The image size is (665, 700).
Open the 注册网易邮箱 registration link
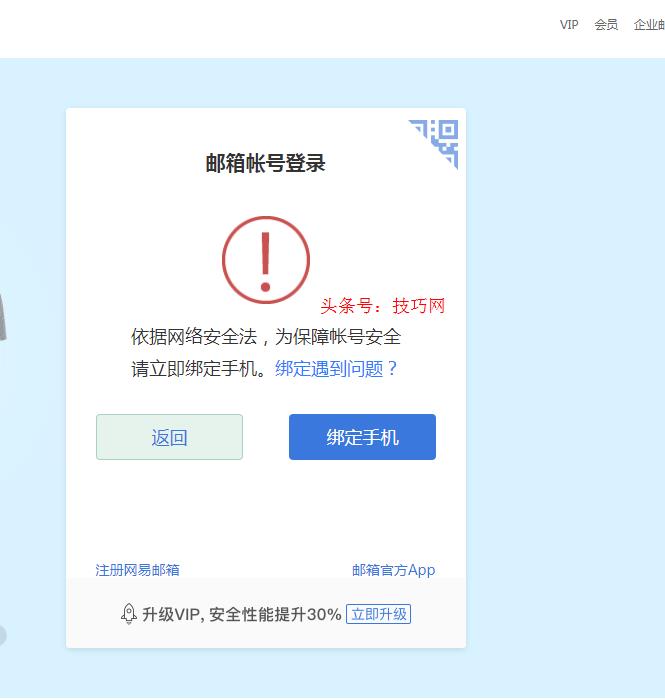pyautogui.click(x=137, y=570)
